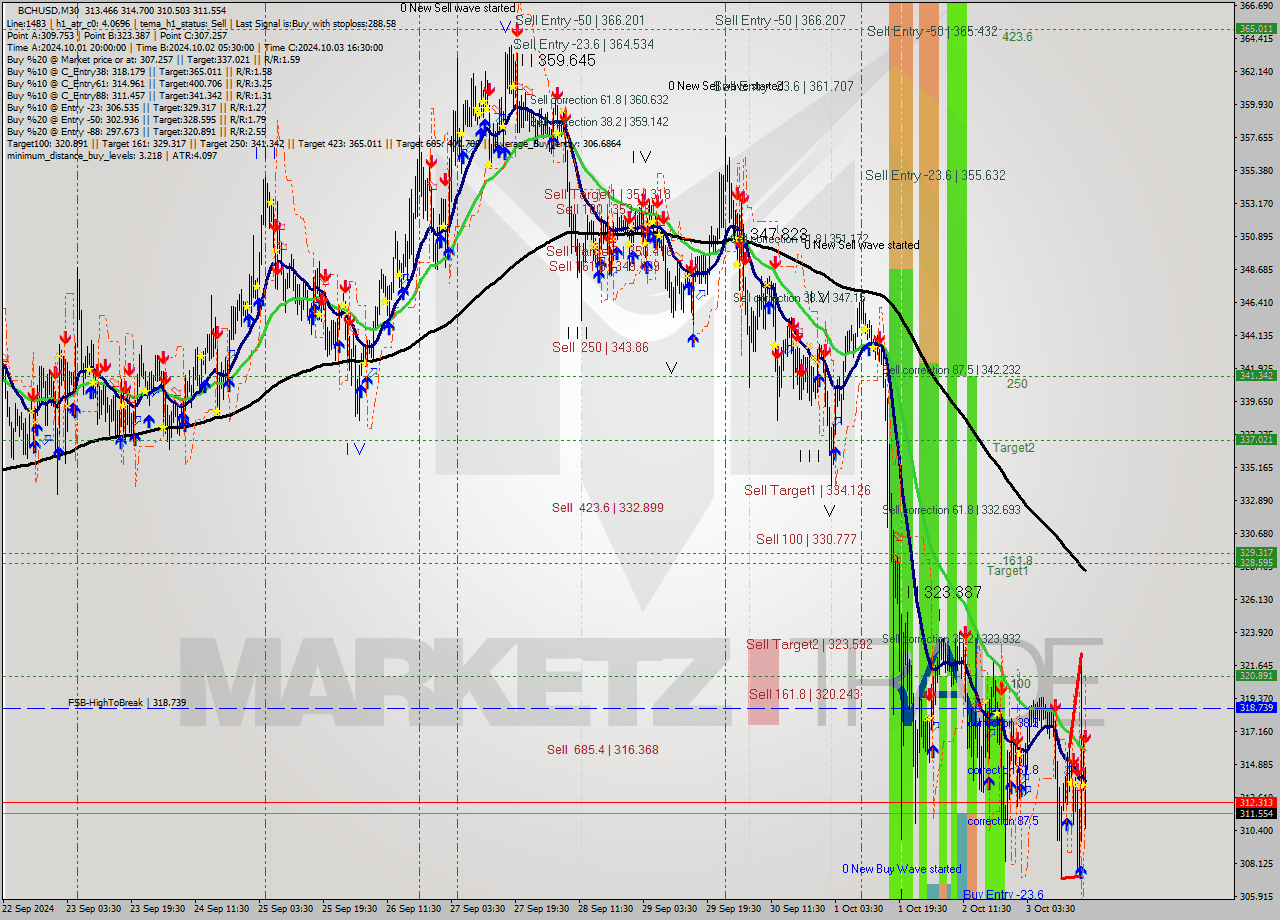Image resolution: width=1280 pixels, height=920 pixels.
Task: Click 'Sell correction 87.5 | 342.232' label
Action: pyautogui.click(x=952, y=370)
